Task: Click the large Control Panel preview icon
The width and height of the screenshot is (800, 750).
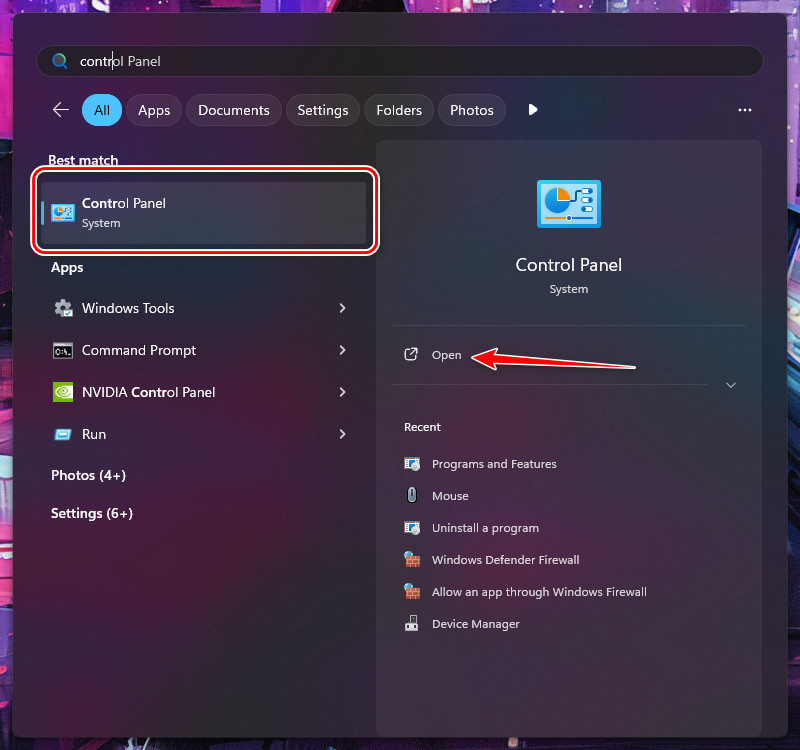Action: pos(569,204)
